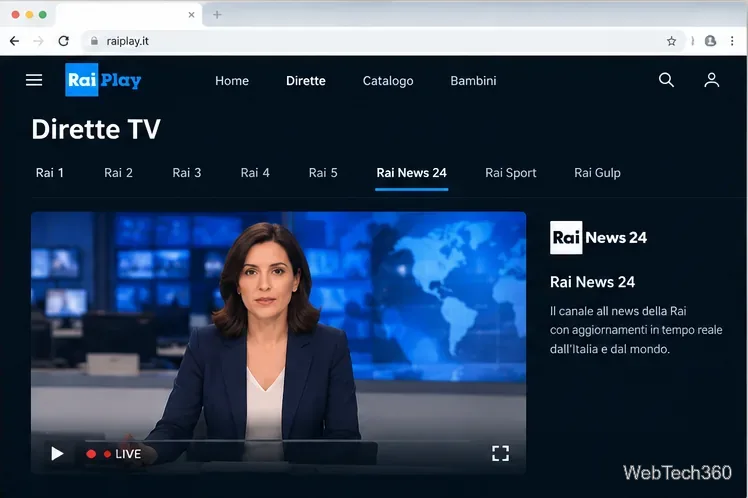The height and width of the screenshot is (498, 748).
Task: Open the hamburger menu
Action: coord(34,80)
